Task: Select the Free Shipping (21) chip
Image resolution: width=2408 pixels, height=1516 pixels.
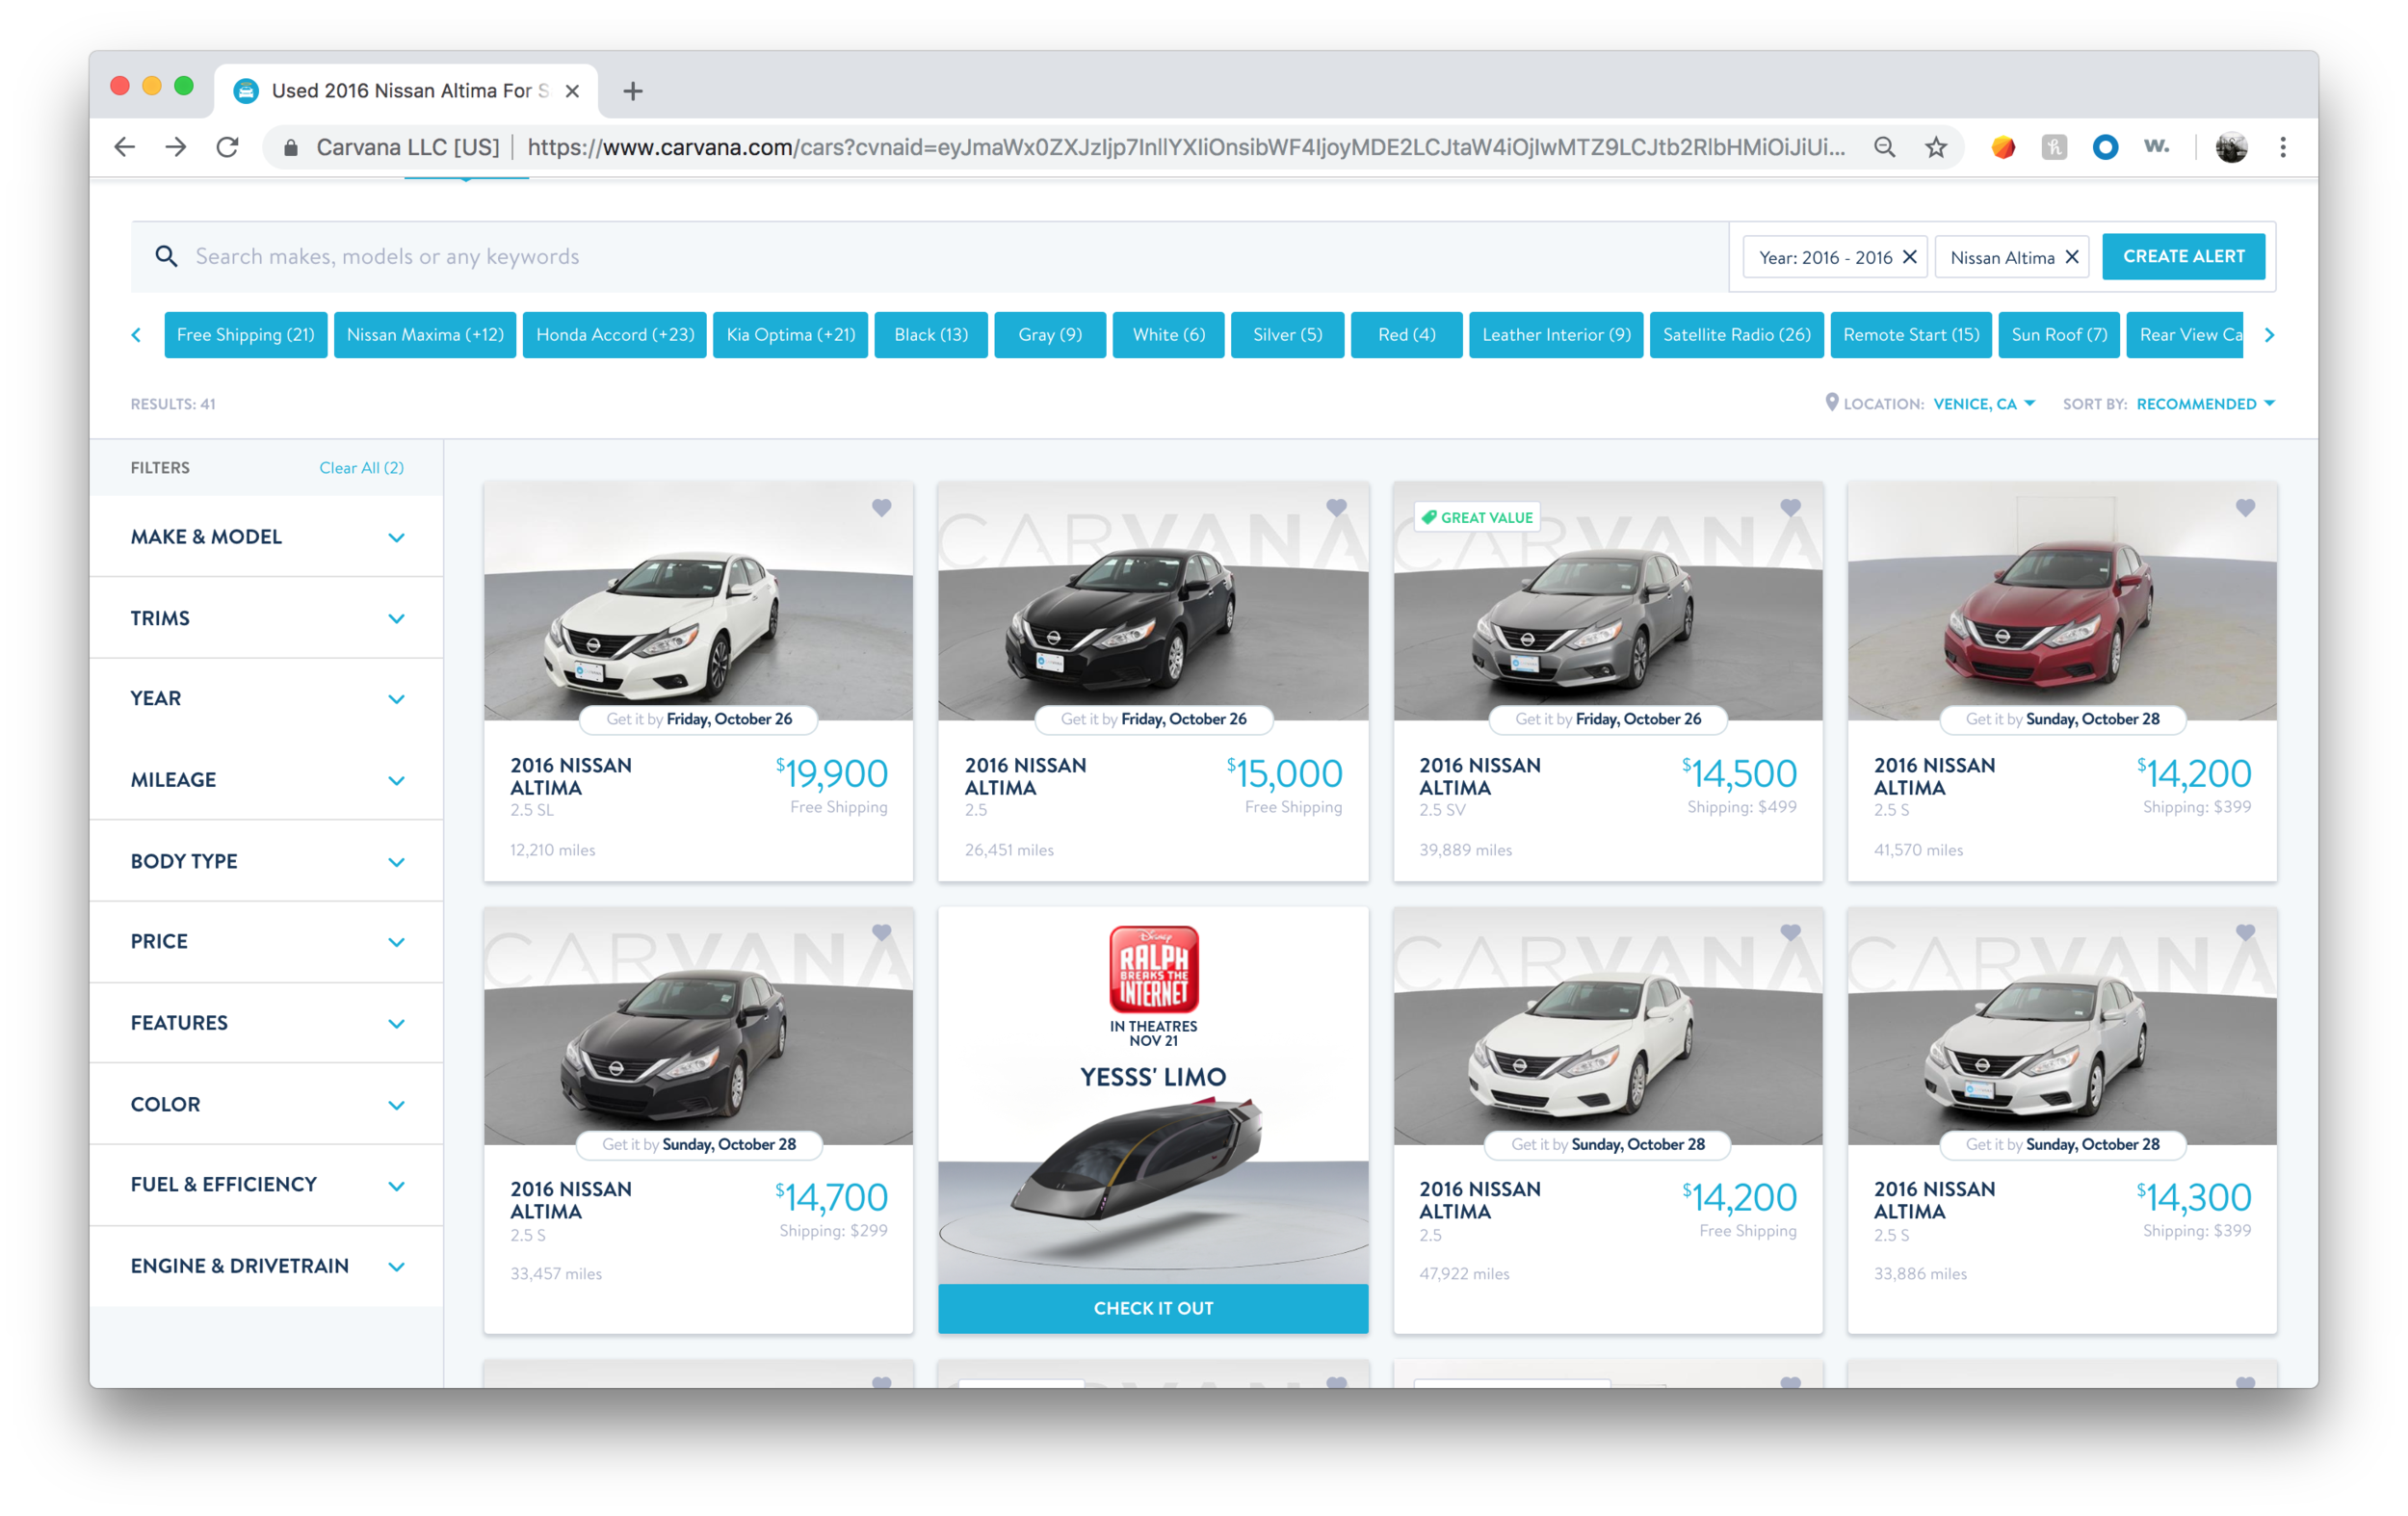Action: click(246, 335)
